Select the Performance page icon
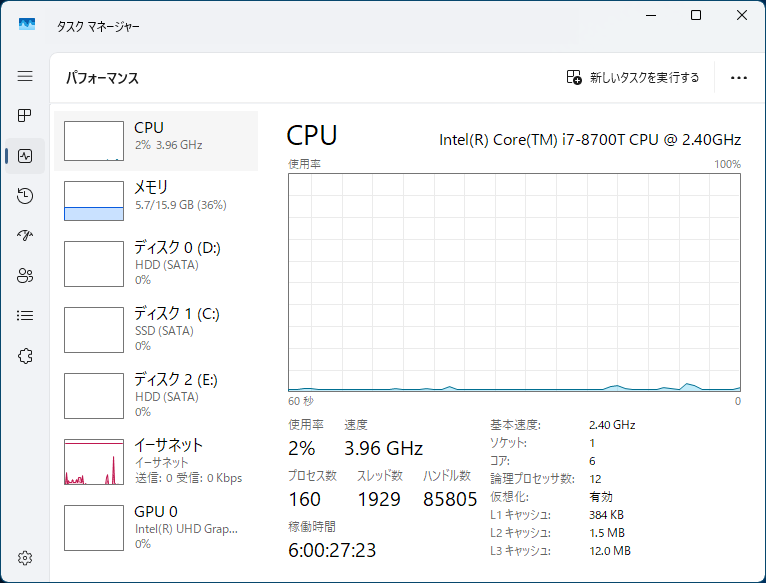Image resolution: width=766 pixels, height=583 pixels. click(x=25, y=156)
